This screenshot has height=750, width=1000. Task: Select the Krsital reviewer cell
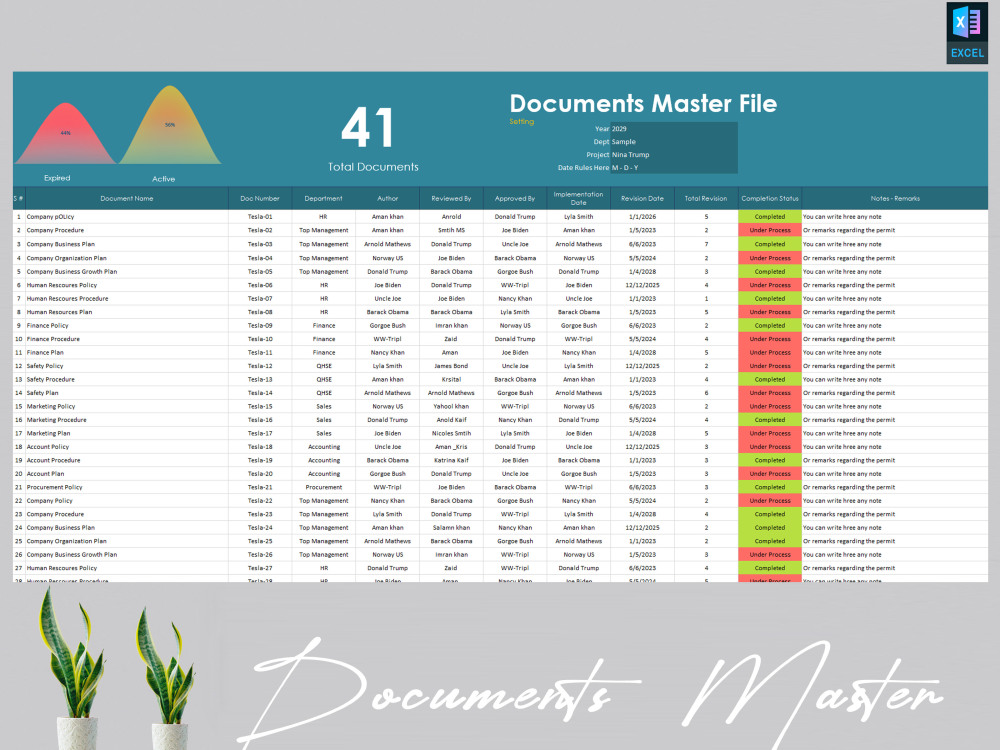click(x=451, y=379)
